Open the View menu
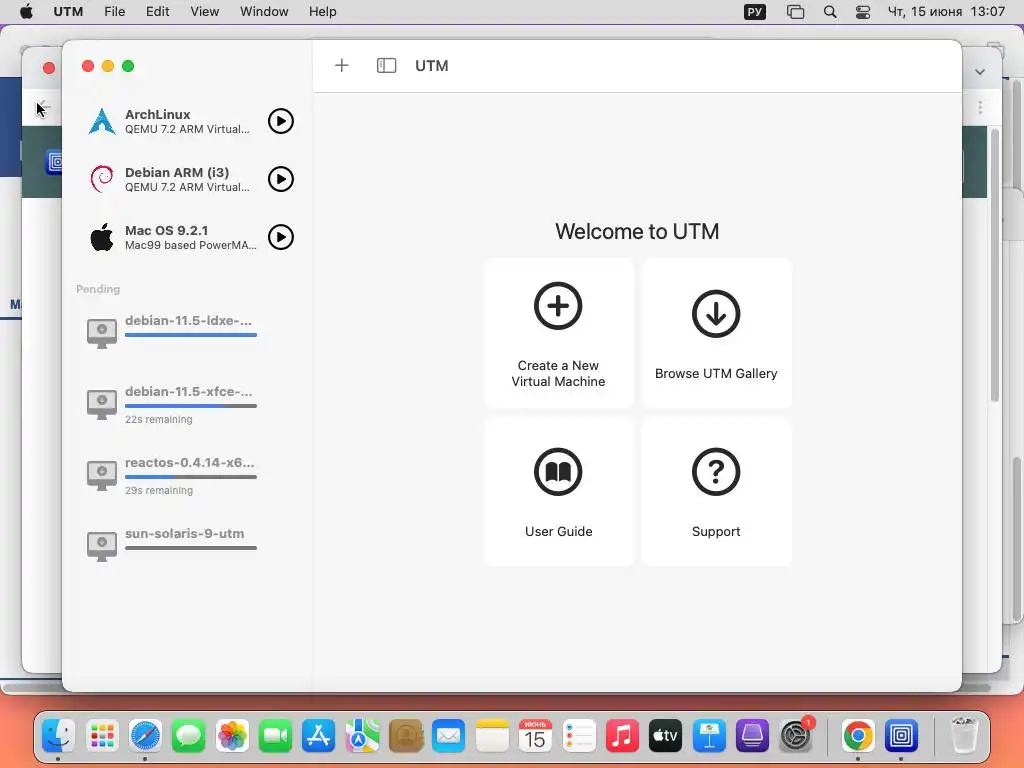 tap(204, 12)
